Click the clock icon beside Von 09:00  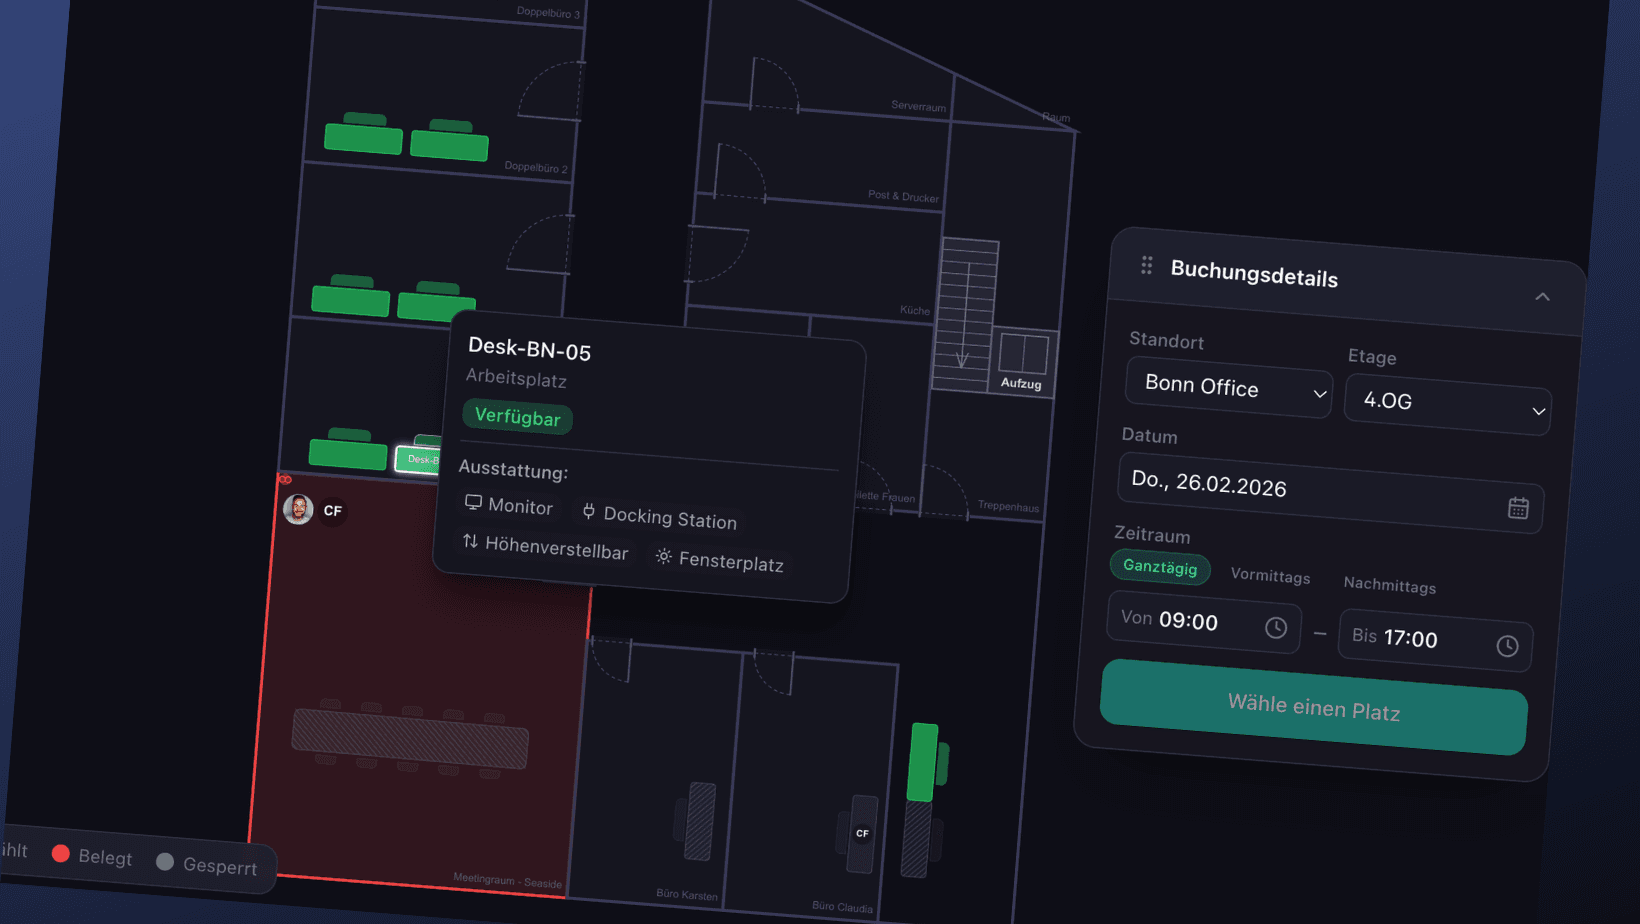[1276, 627]
